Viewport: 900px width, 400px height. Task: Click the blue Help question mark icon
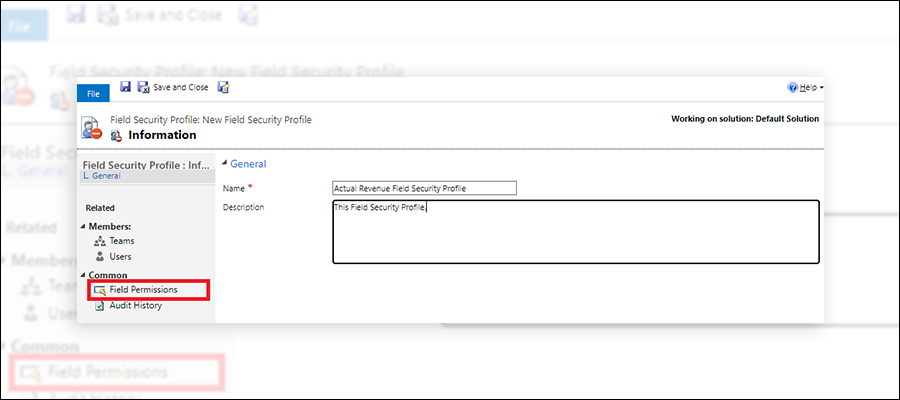pyautogui.click(x=793, y=87)
